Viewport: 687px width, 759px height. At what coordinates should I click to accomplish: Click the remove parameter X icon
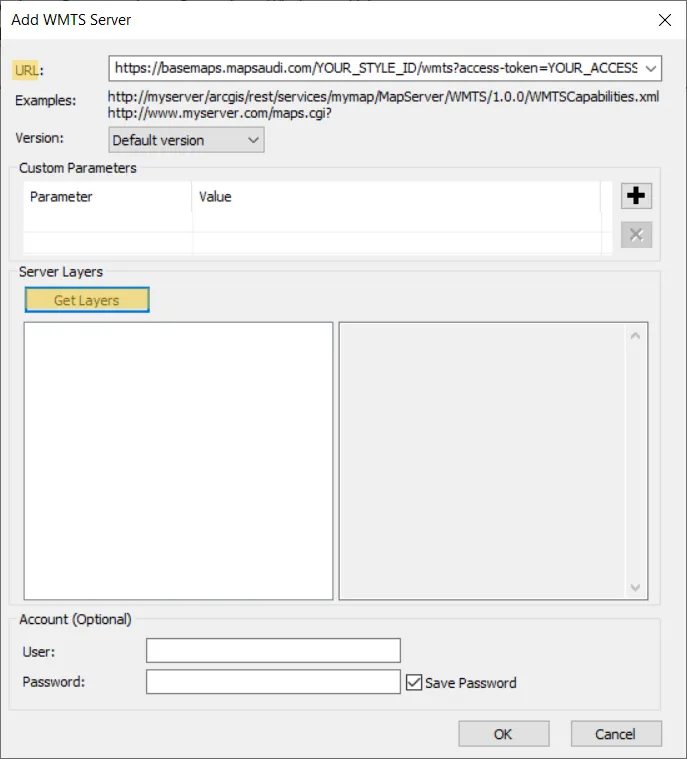click(636, 235)
